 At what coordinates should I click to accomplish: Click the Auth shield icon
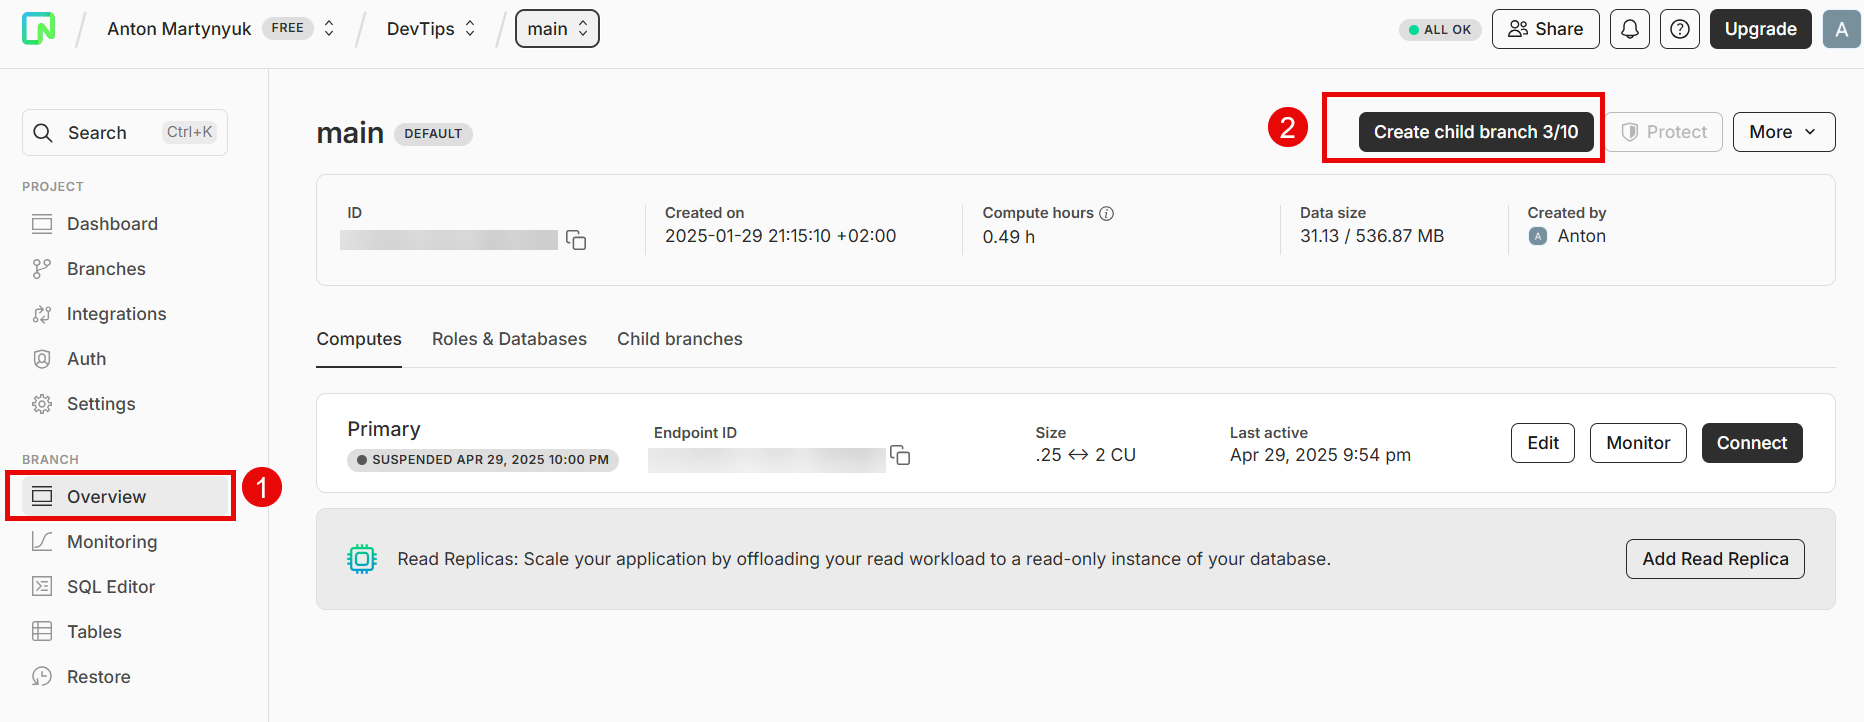pos(42,359)
